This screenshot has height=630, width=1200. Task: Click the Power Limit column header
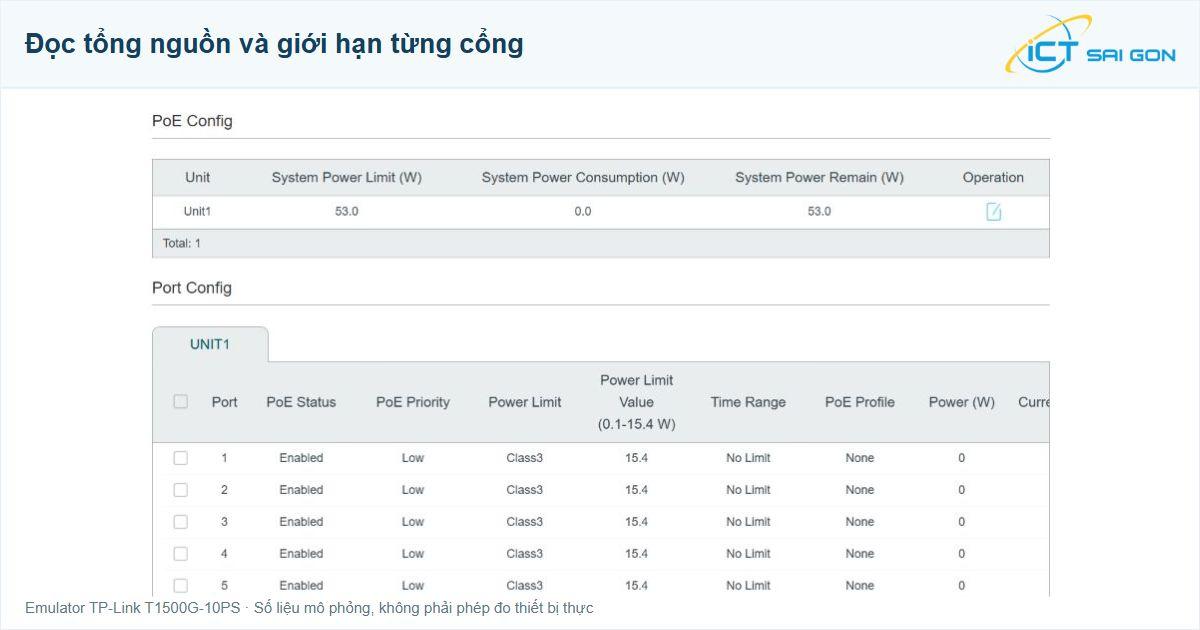click(525, 402)
